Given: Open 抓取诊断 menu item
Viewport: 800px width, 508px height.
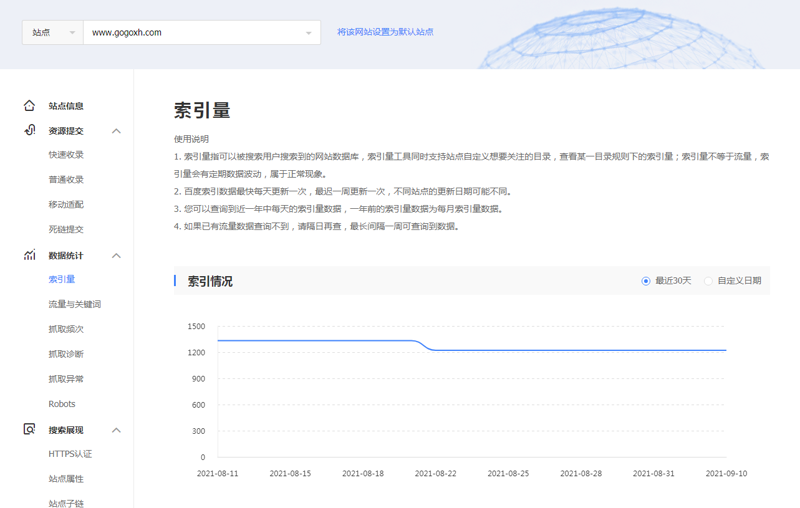Looking at the screenshot, I should pyautogui.click(x=66, y=354).
